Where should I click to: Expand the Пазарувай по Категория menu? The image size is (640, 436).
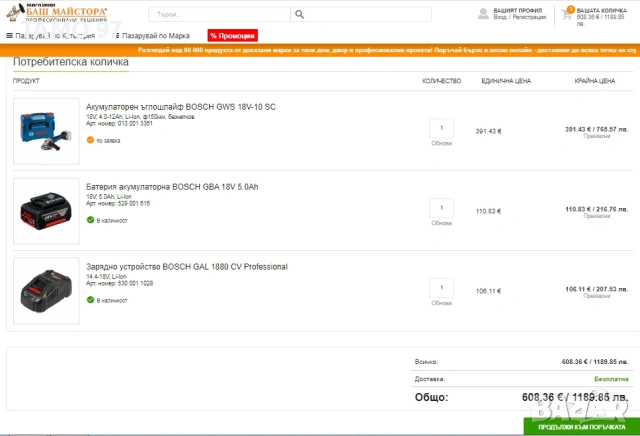(62, 35)
